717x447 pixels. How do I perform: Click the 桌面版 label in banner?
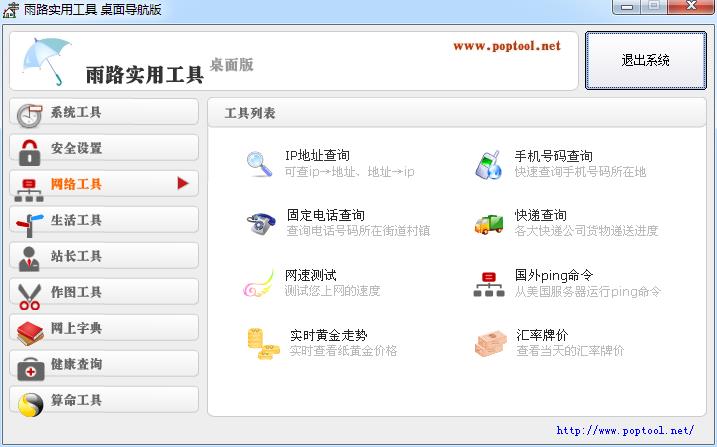[231, 65]
